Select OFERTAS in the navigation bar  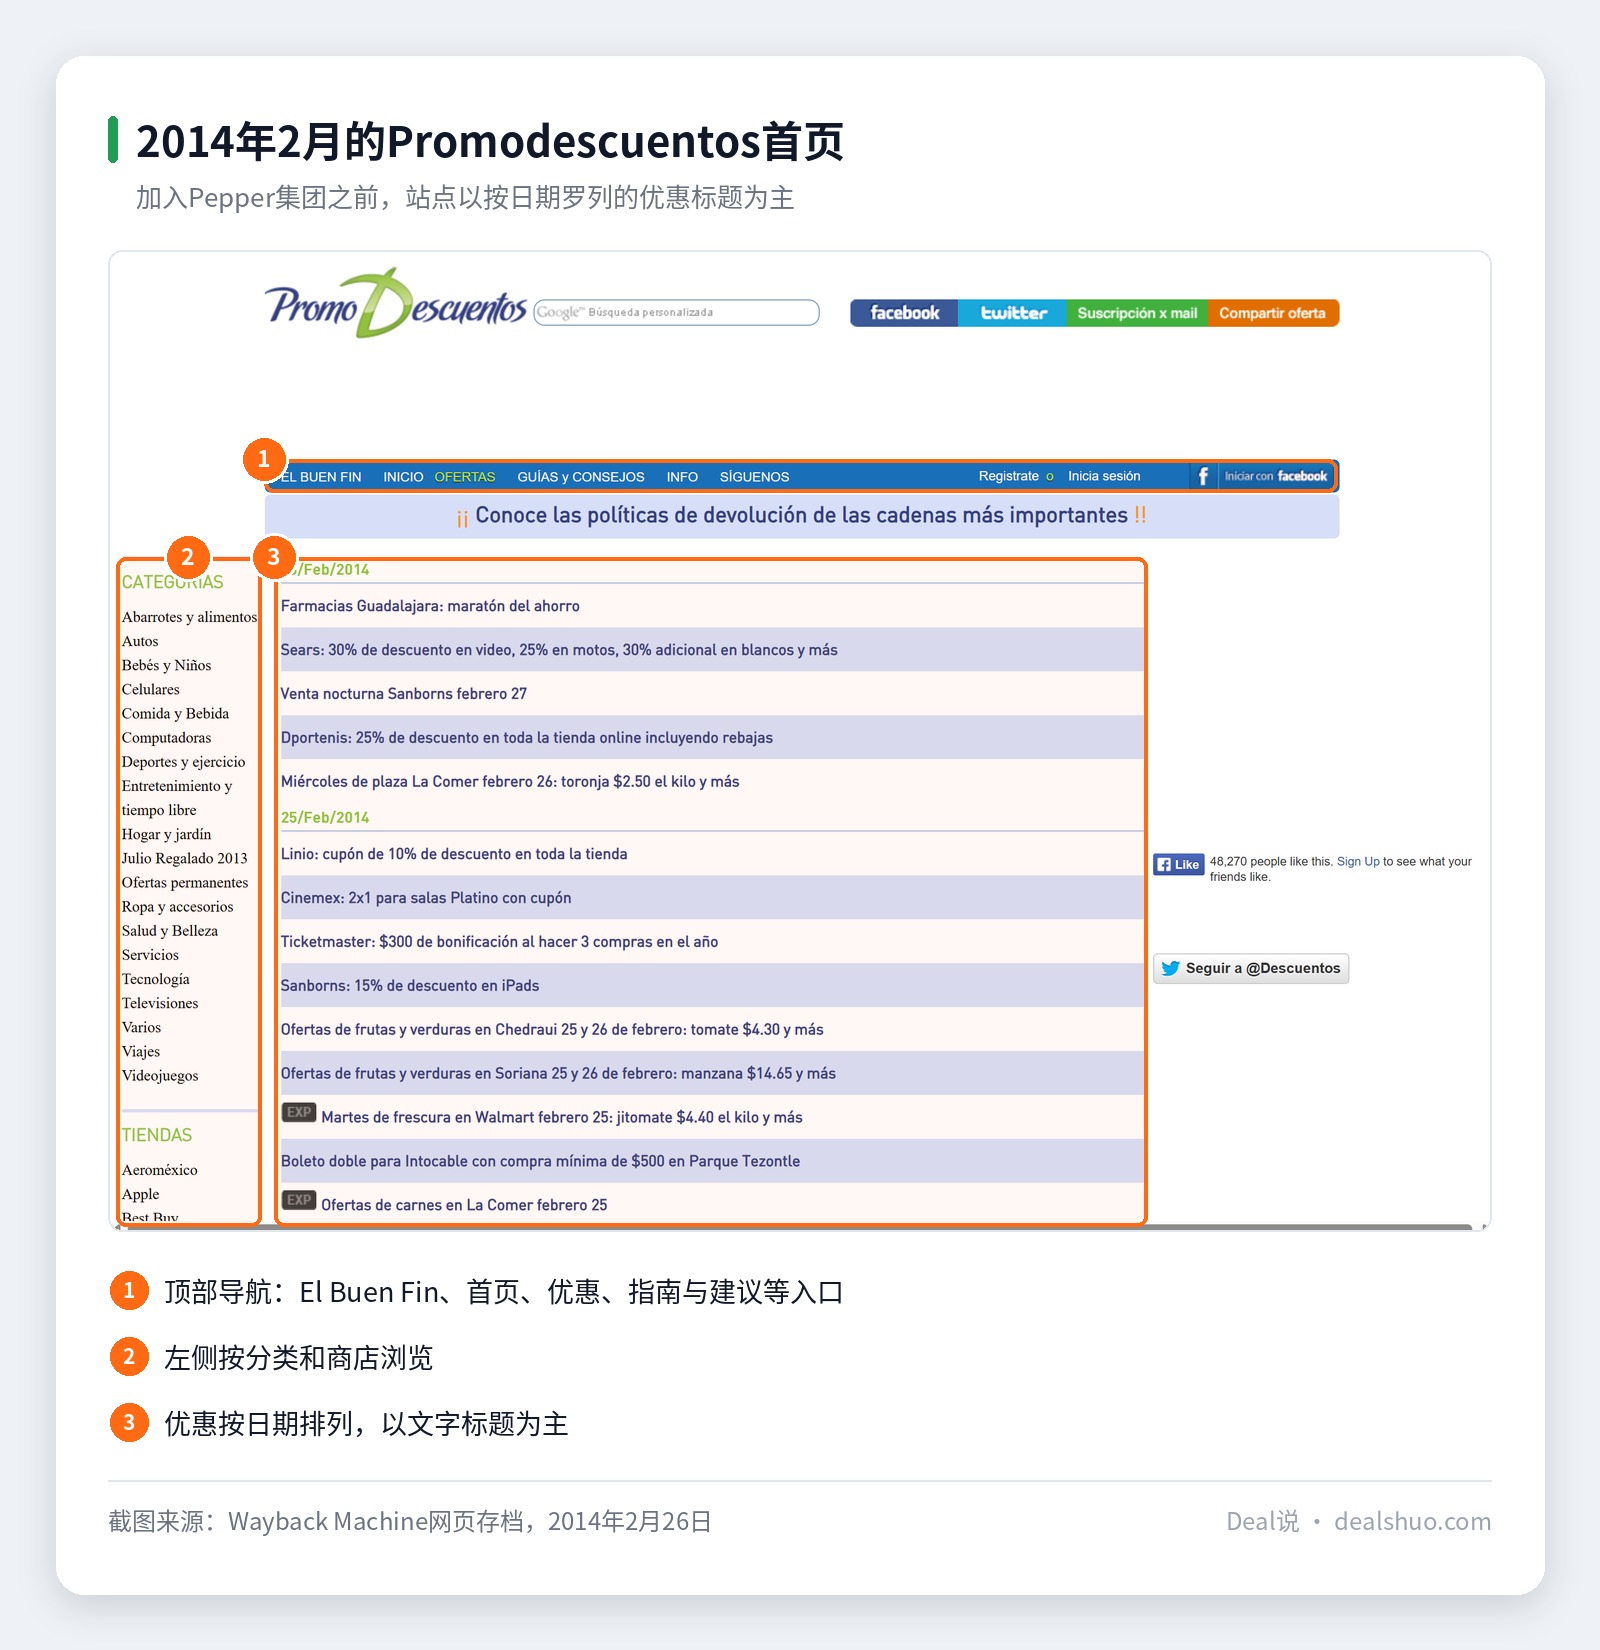[x=465, y=477]
